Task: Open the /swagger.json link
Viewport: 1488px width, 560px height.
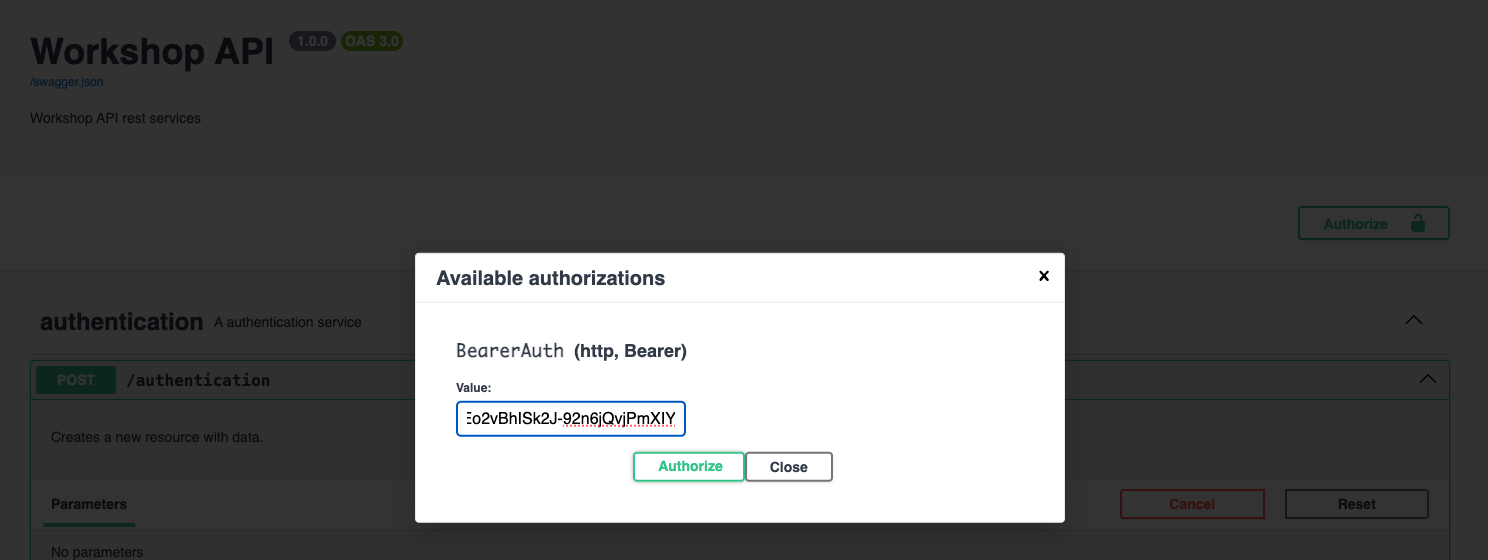Action: click(67, 82)
